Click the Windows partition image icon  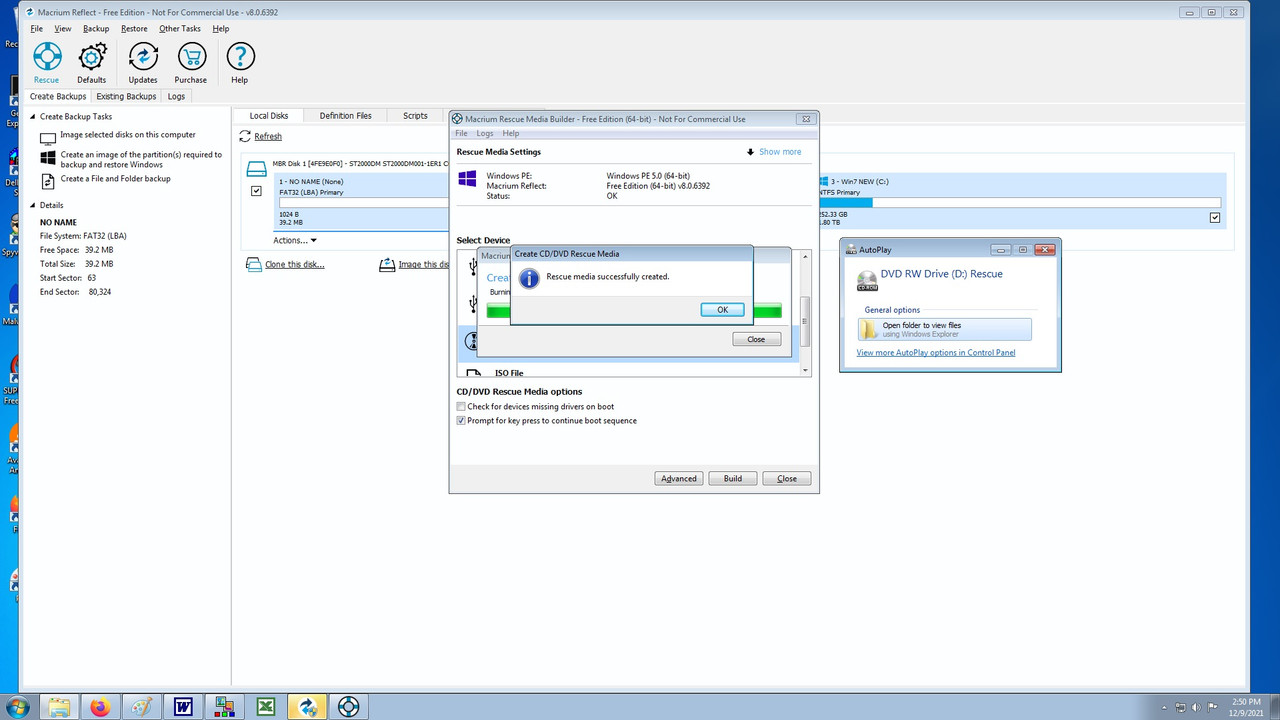tap(48, 158)
